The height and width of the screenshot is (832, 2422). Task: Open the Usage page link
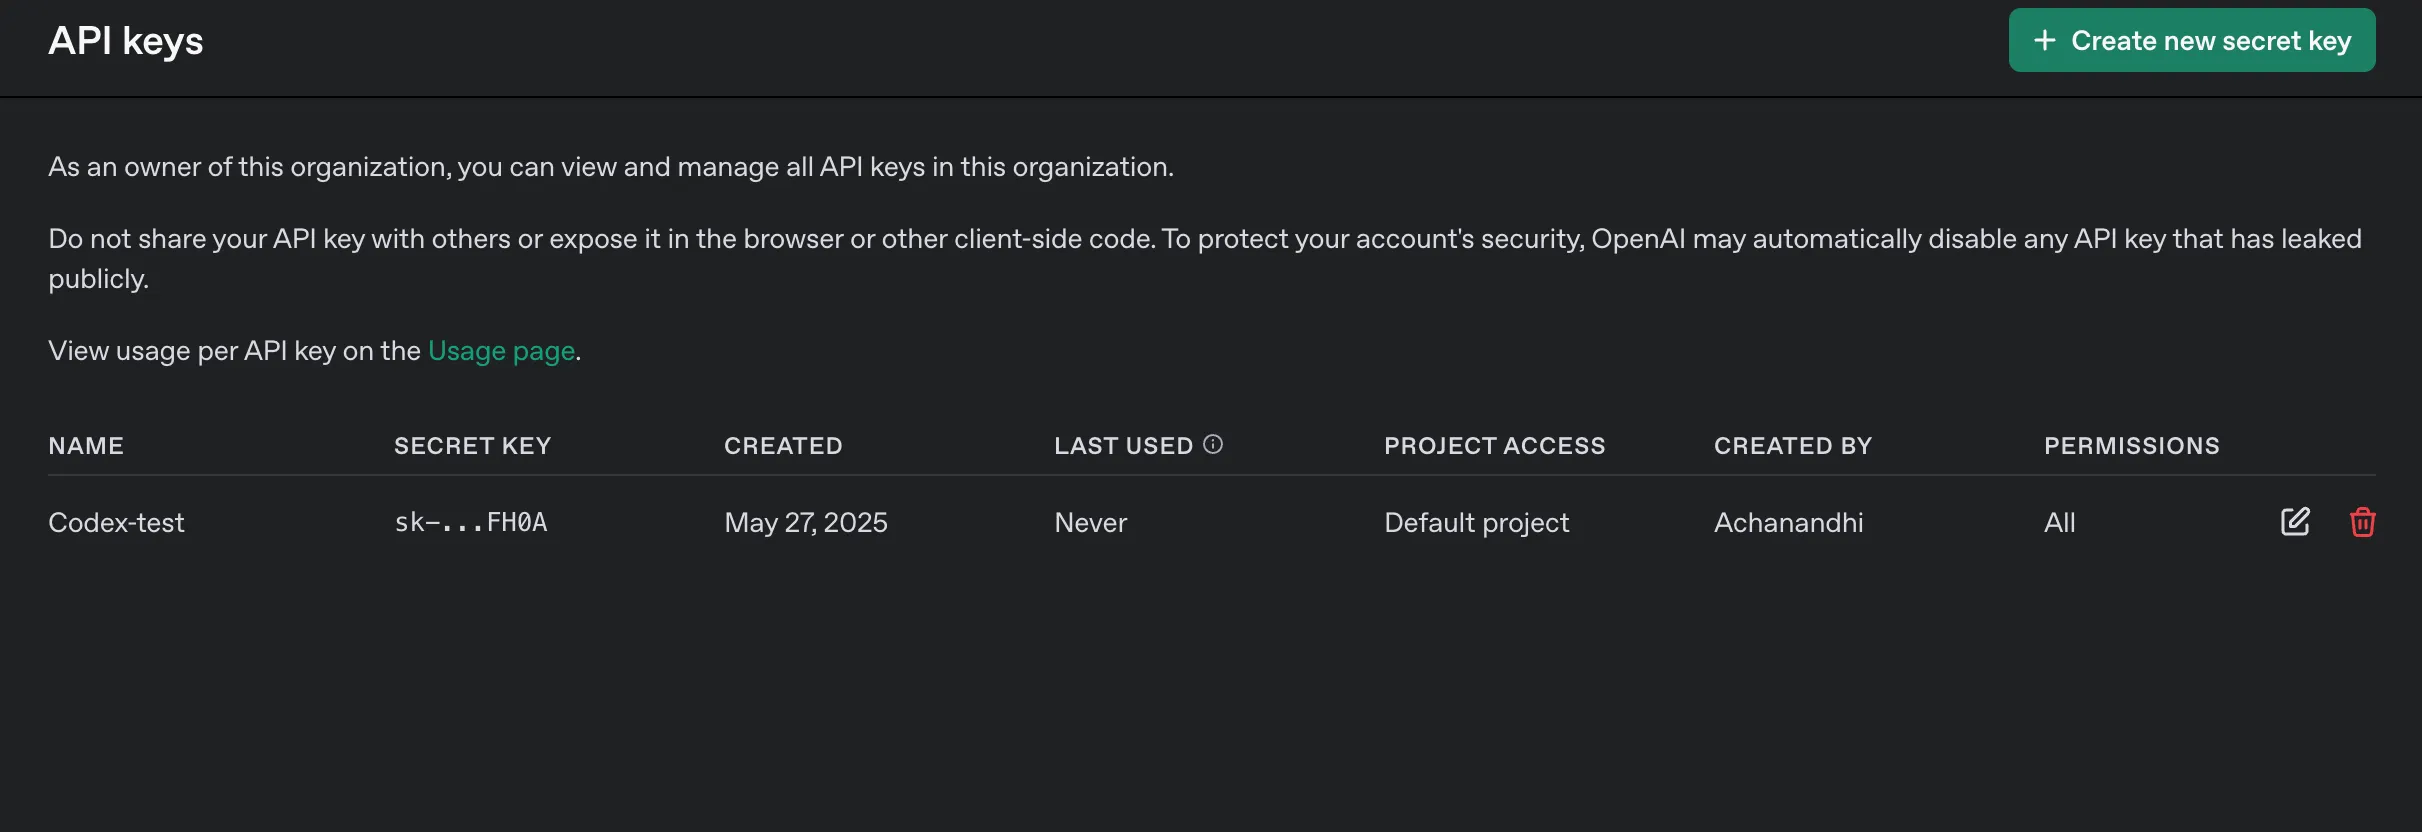[501, 351]
